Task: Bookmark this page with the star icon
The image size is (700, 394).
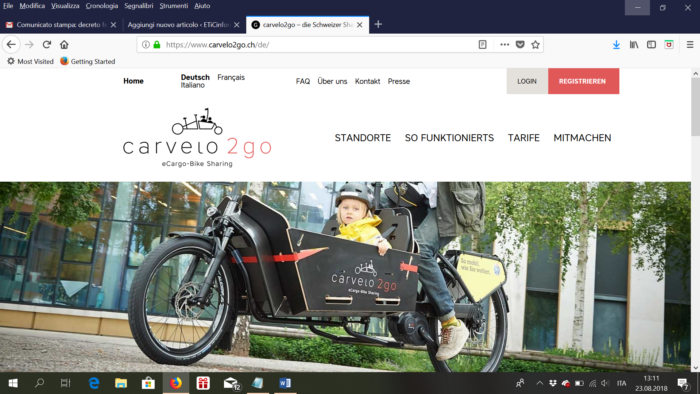Action: (x=535, y=45)
